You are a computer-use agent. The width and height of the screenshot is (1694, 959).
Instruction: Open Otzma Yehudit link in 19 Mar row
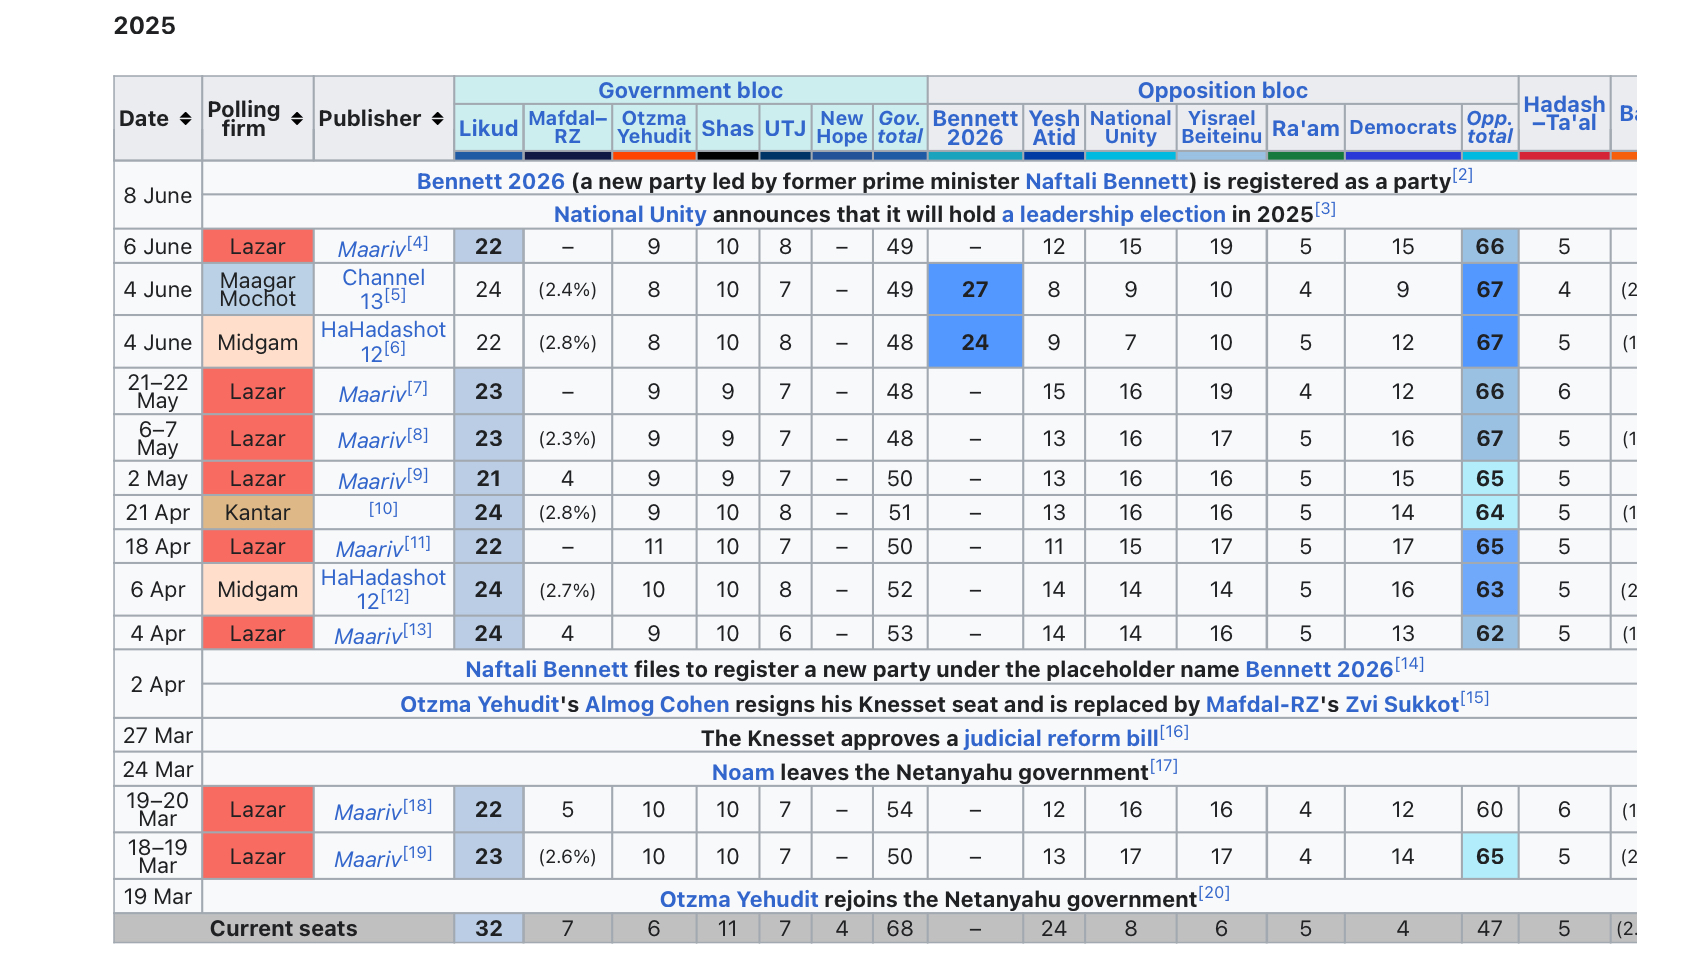click(x=739, y=900)
